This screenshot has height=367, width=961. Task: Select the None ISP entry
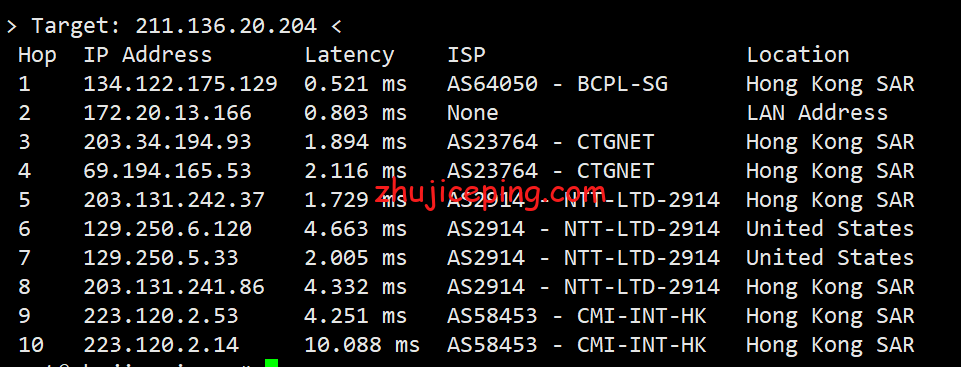click(x=473, y=113)
